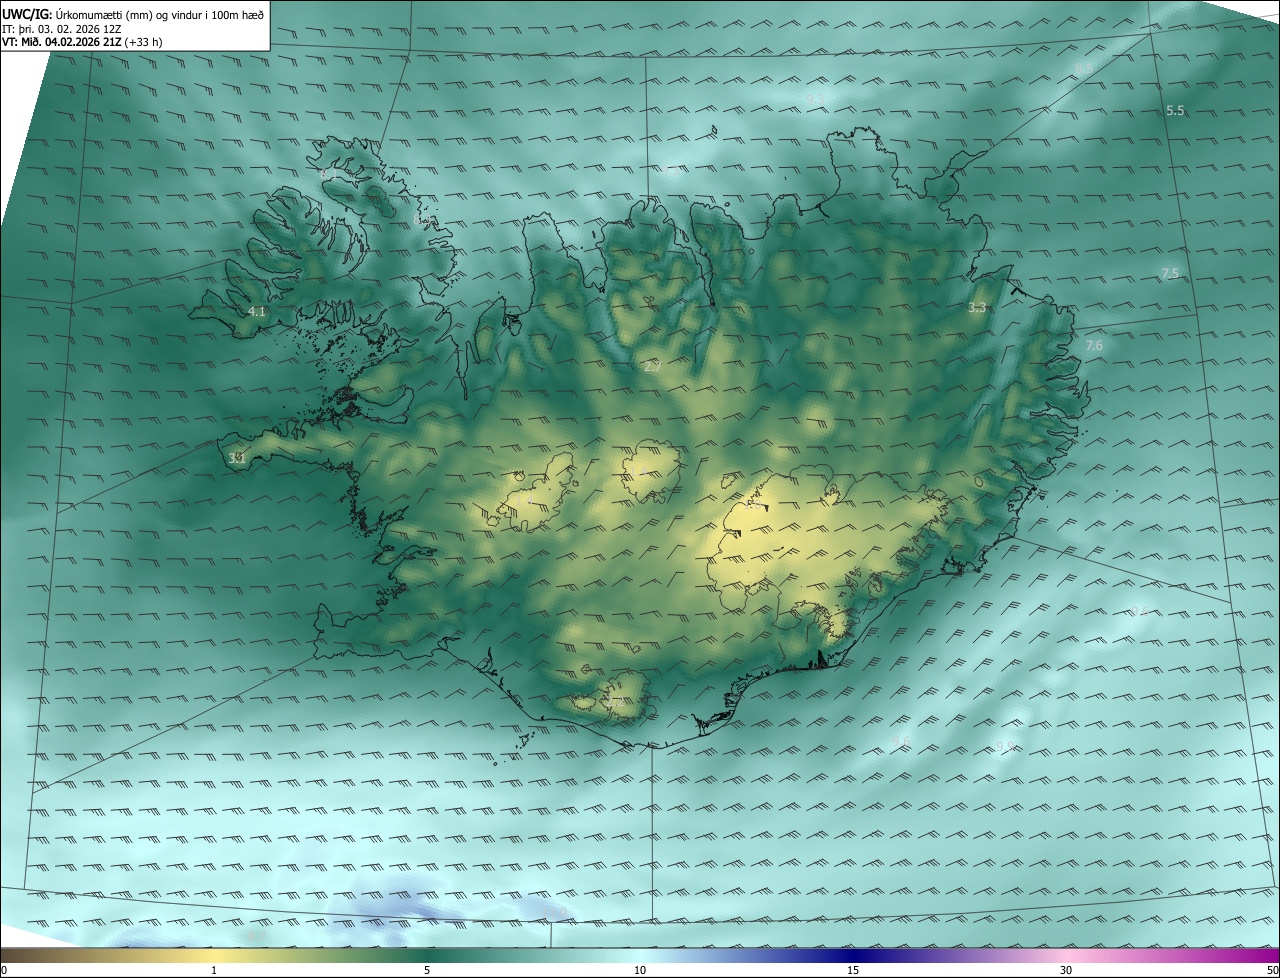This screenshot has width=1280, height=978.
Task: Click the colour scale label '50'
Action: coord(1272,971)
